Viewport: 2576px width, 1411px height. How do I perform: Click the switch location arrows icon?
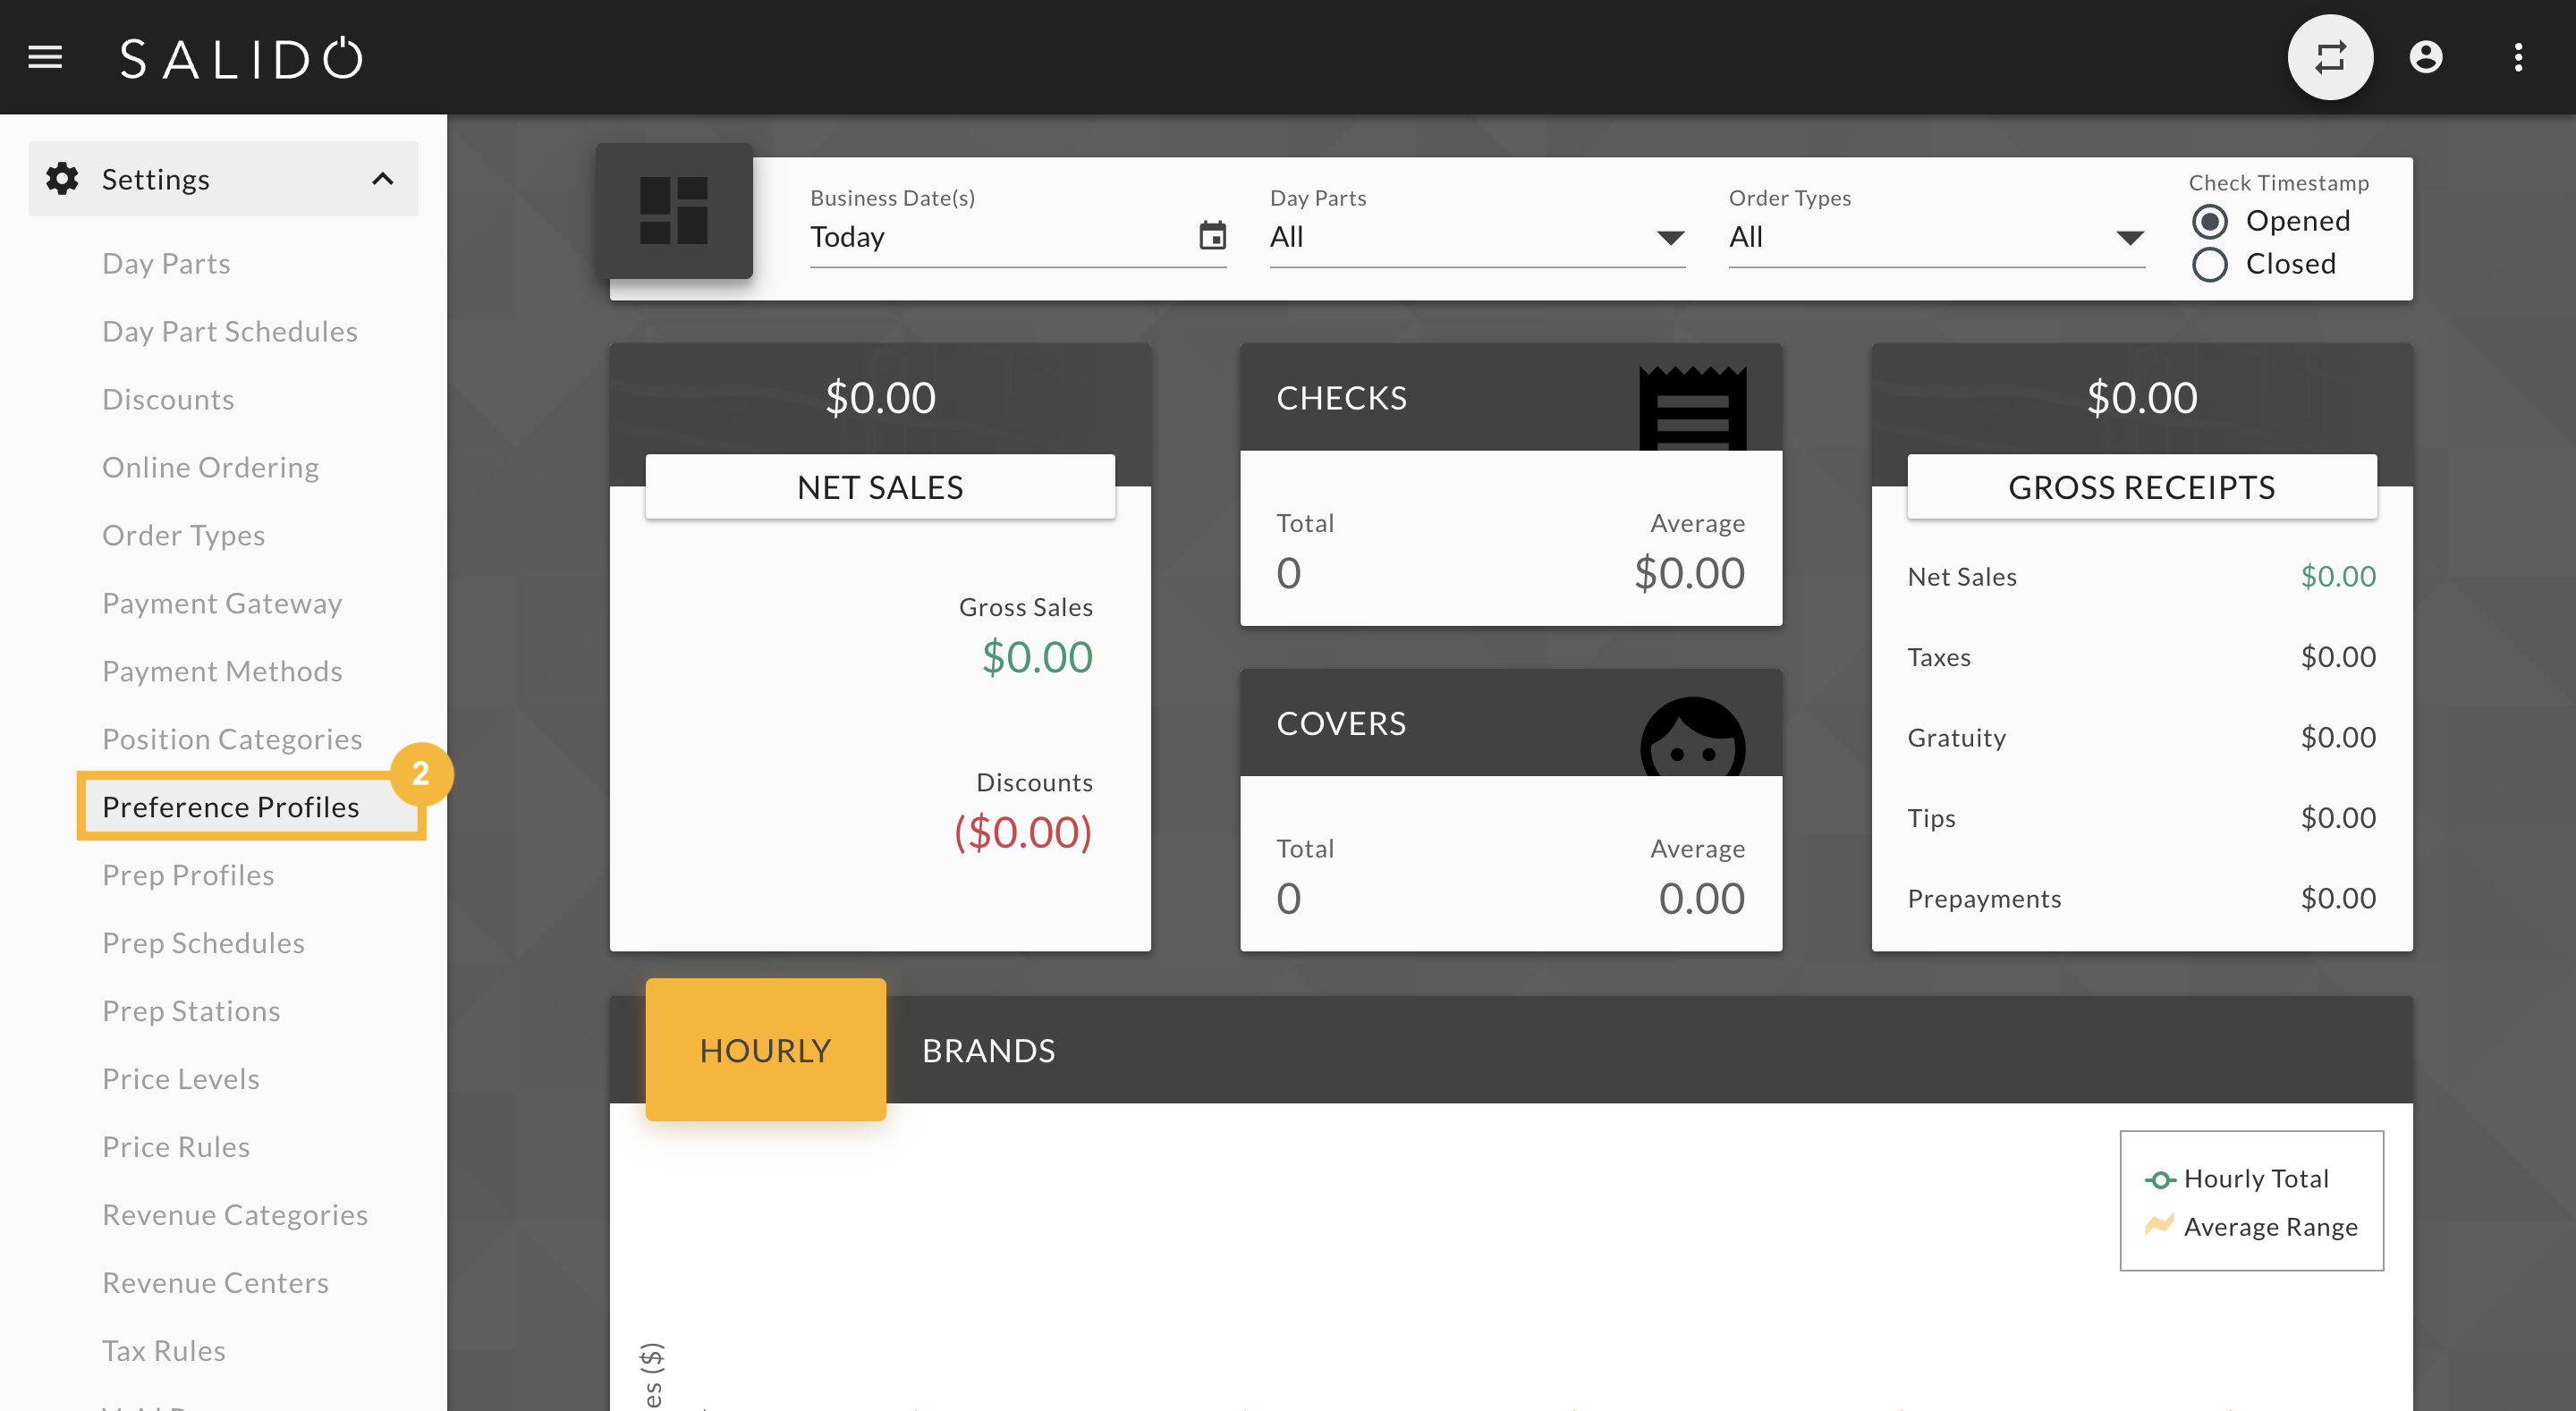coord(2330,57)
